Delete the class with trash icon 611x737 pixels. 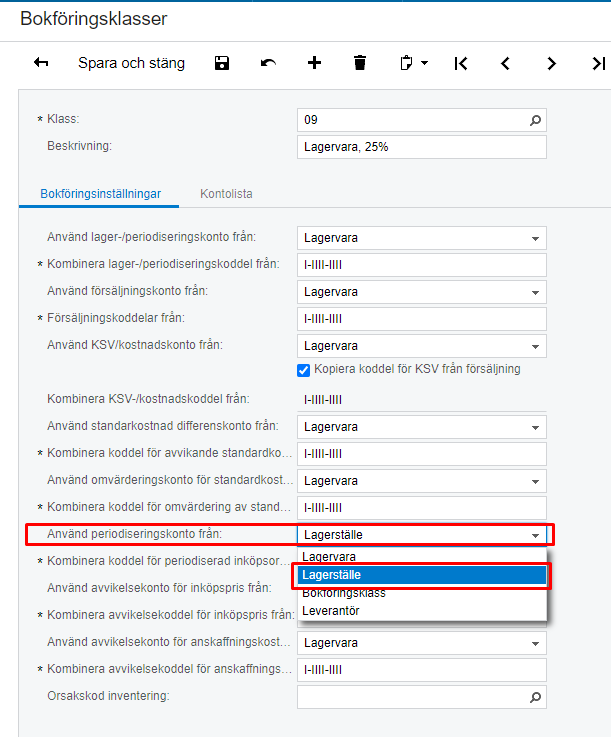(x=360, y=63)
